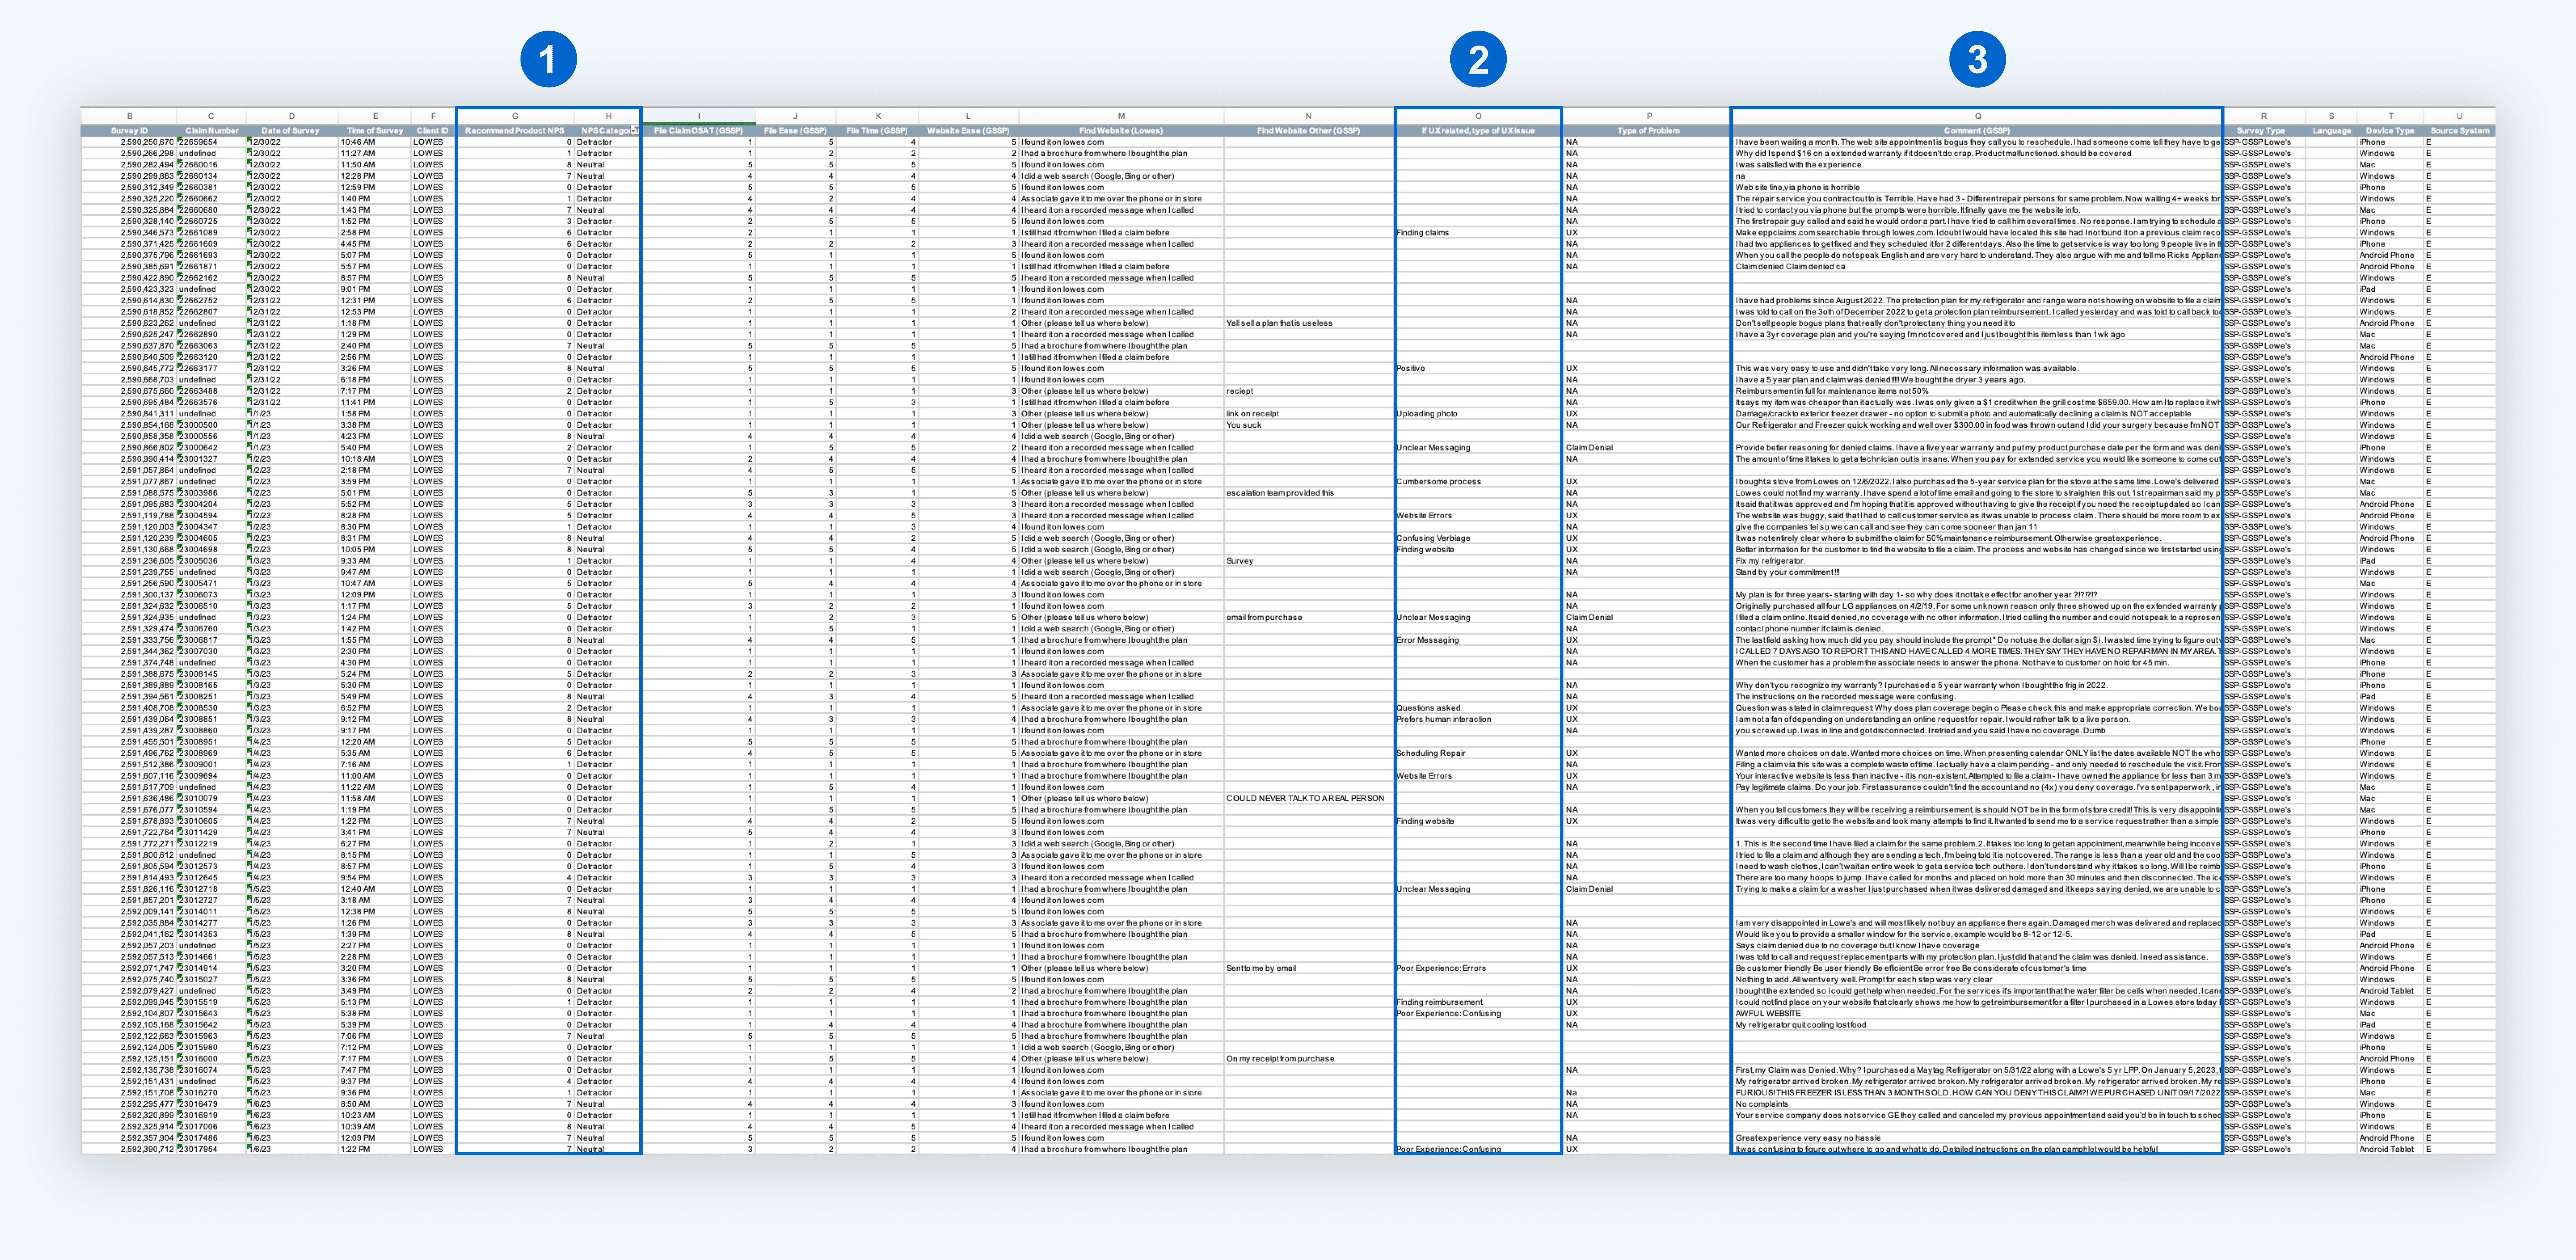This screenshot has width=2576, height=1260.
Task: Select column U header
Action: click(2459, 116)
